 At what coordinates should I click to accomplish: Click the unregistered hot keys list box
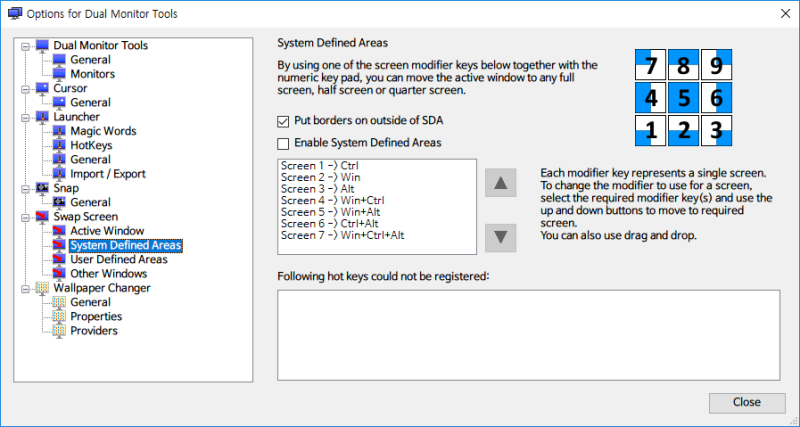pyautogui.click(x=529, y=335)
